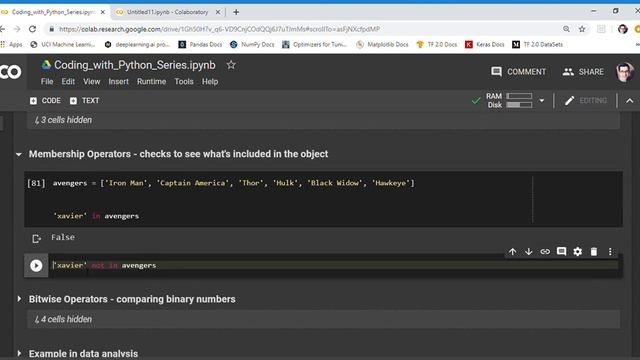This screenshot has width=640, height=360.
Task: Open Chrome profile avatar
Action: [623, 29]
